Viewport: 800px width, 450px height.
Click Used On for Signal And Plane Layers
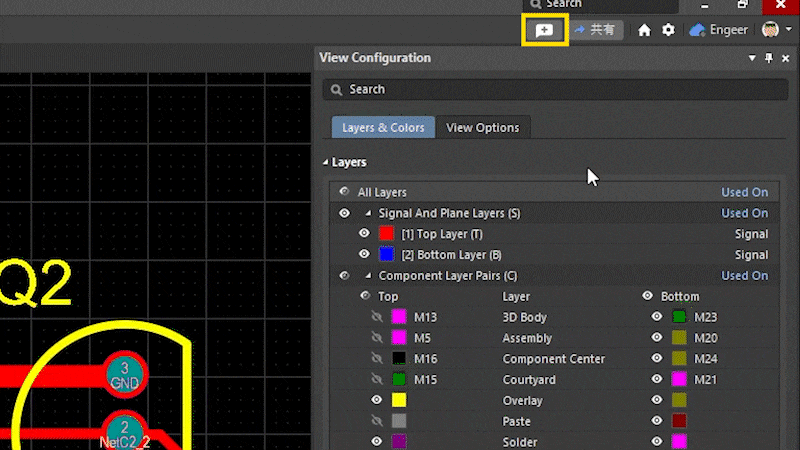(744, 213)
